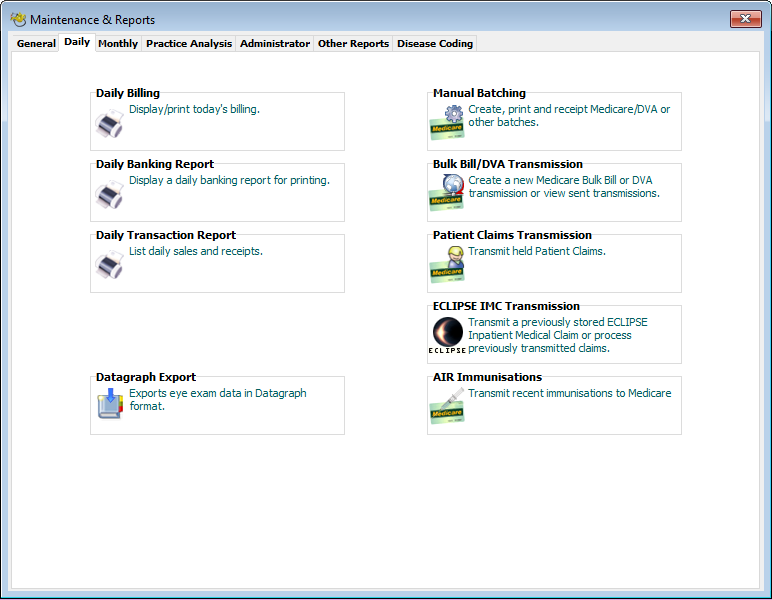This screenshot has height=600, width=772.
Task: Open the Monthly tab
Action: click(118, 44)
